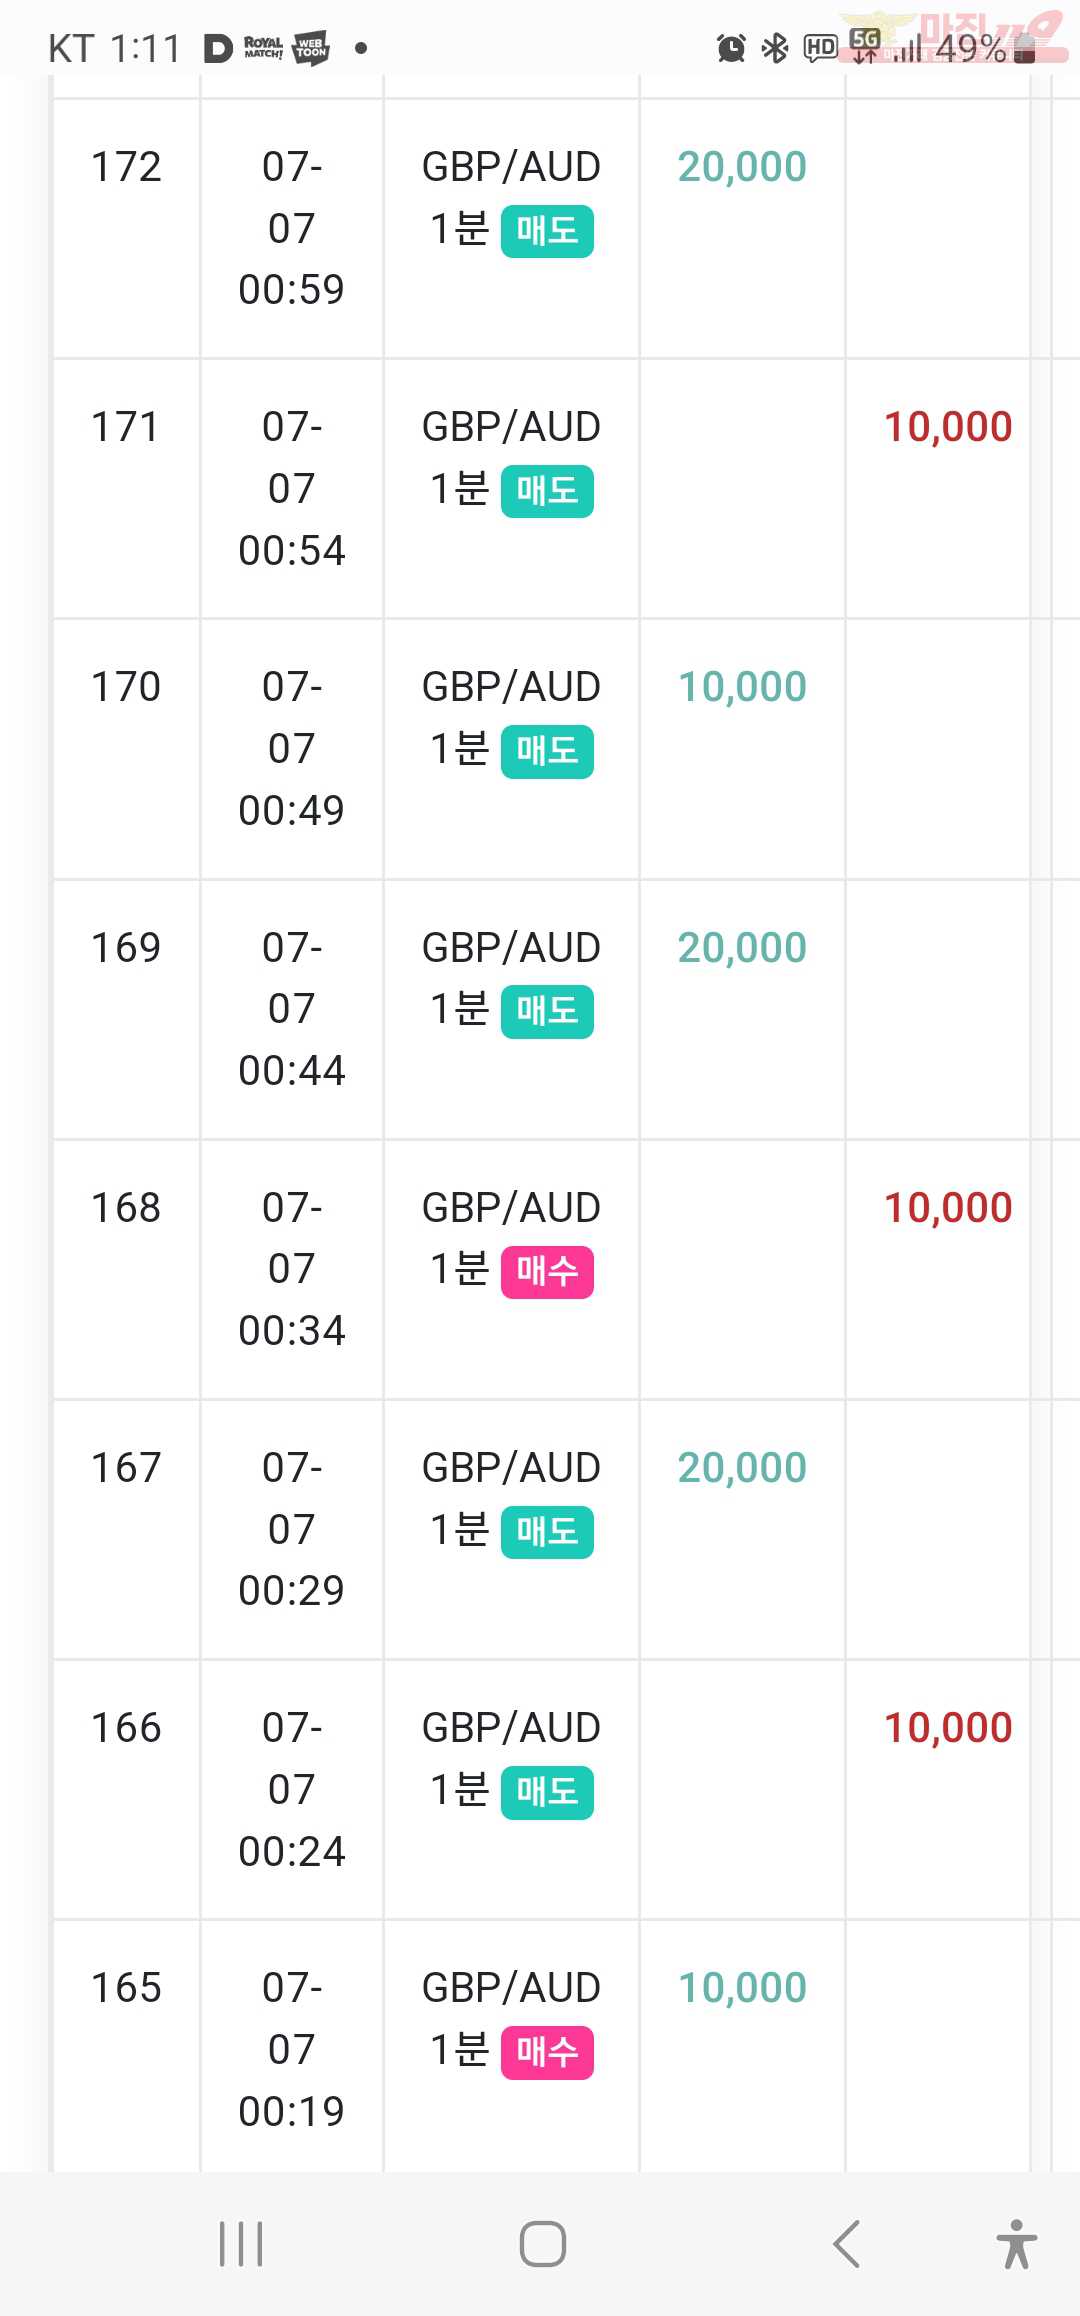
Task: Tap the 07-07 00:24 timestamp
Action: point(292,1790)
